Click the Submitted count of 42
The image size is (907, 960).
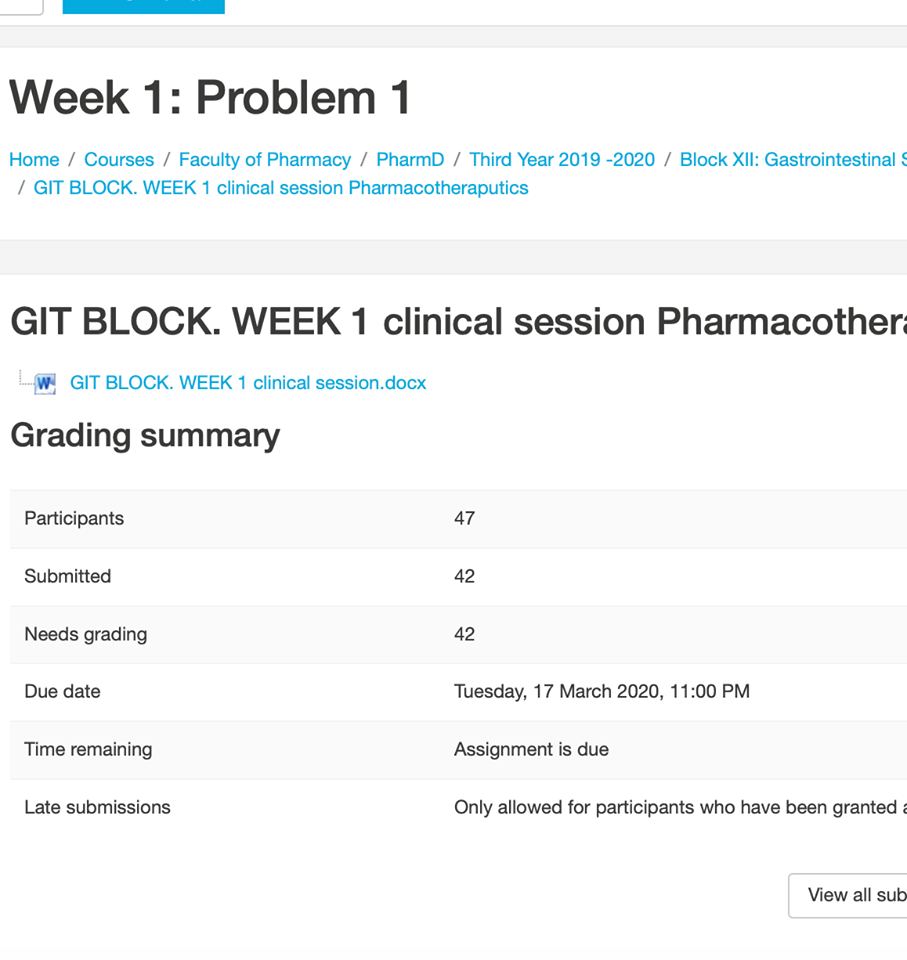tap(464, 576)
